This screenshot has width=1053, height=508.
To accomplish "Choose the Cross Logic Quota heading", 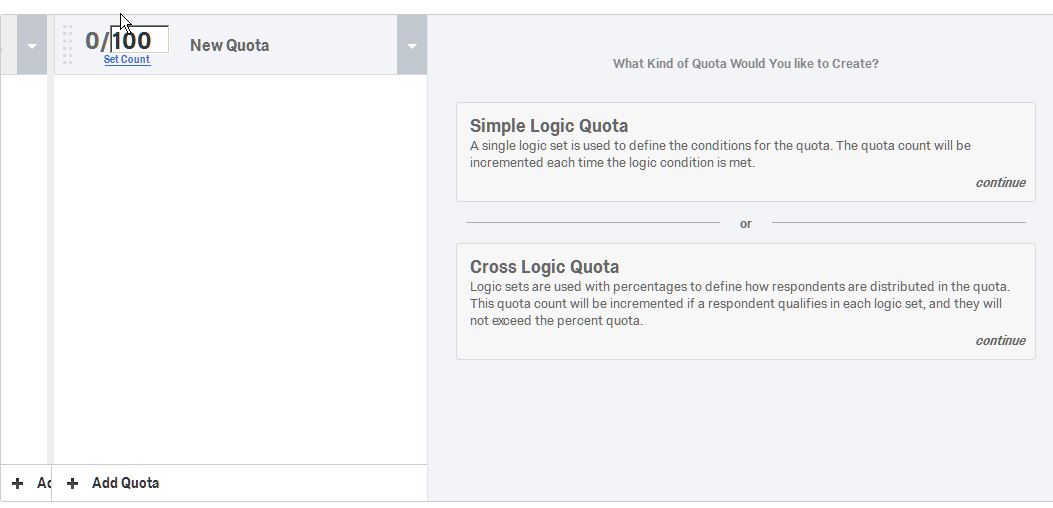I will (x=544, y=267).
